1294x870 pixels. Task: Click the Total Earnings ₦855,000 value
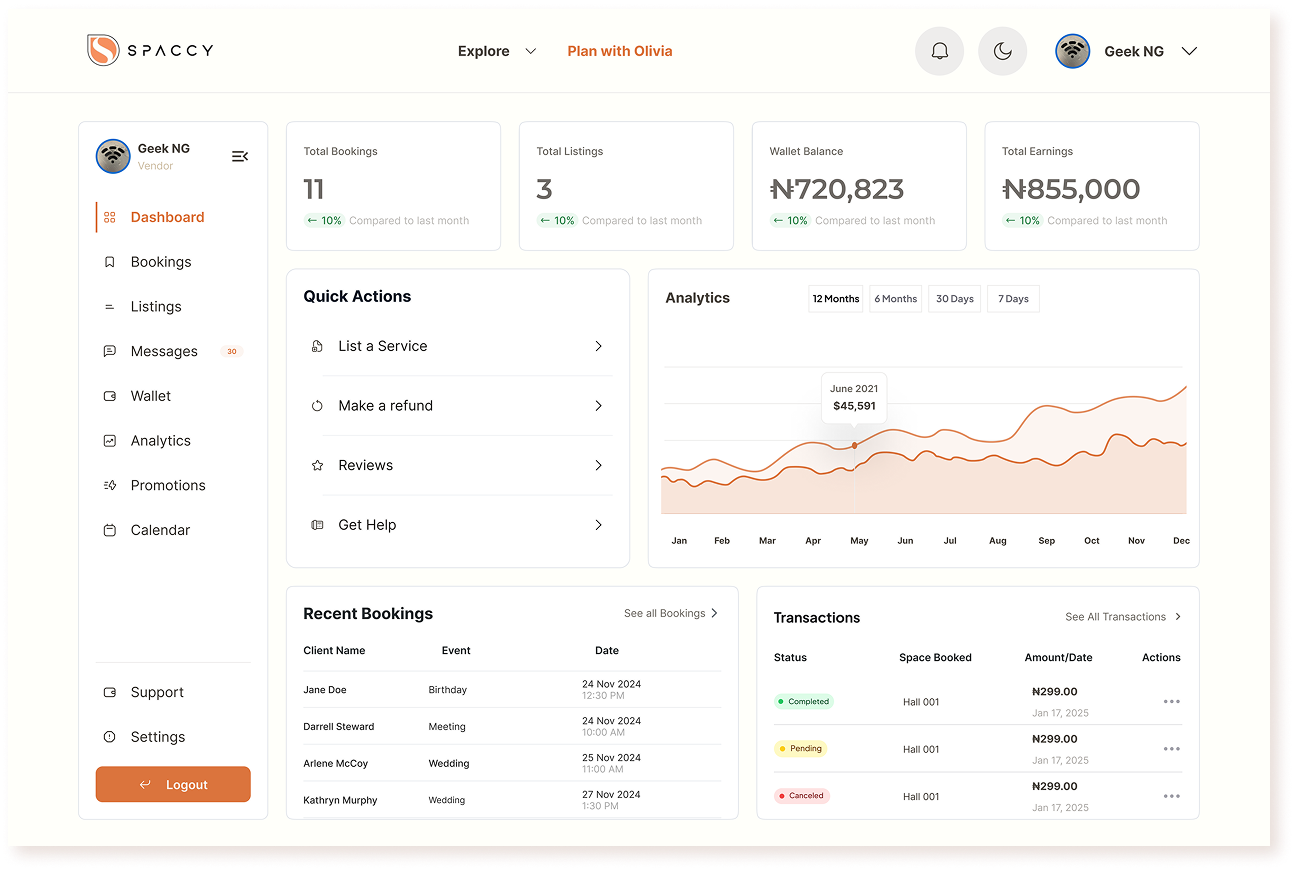coord(1071,189)
